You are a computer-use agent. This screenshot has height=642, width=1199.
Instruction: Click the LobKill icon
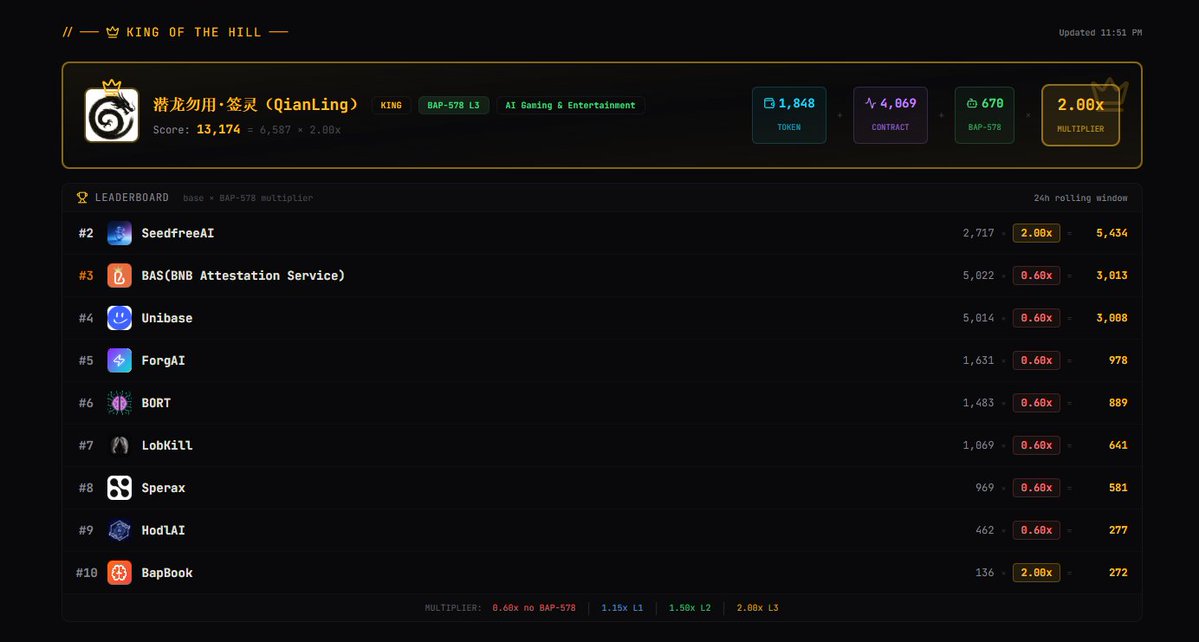click(x=119, y=445)
